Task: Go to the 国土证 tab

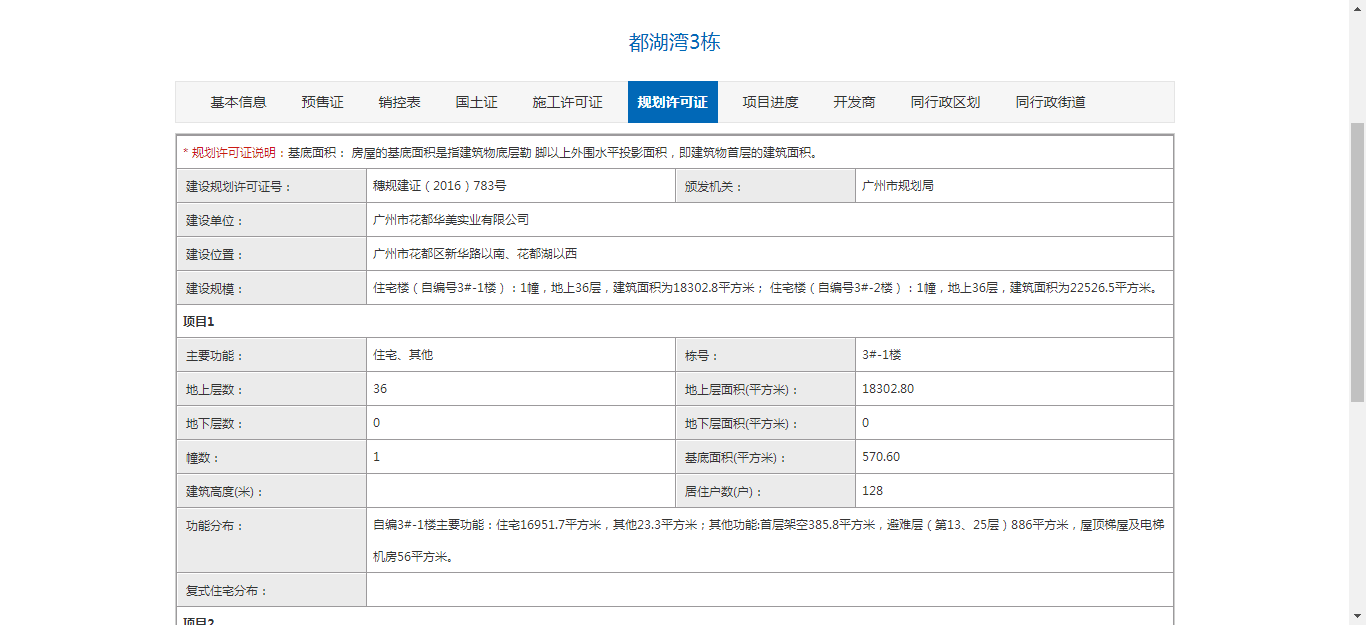Action: (x=476, y=102)
